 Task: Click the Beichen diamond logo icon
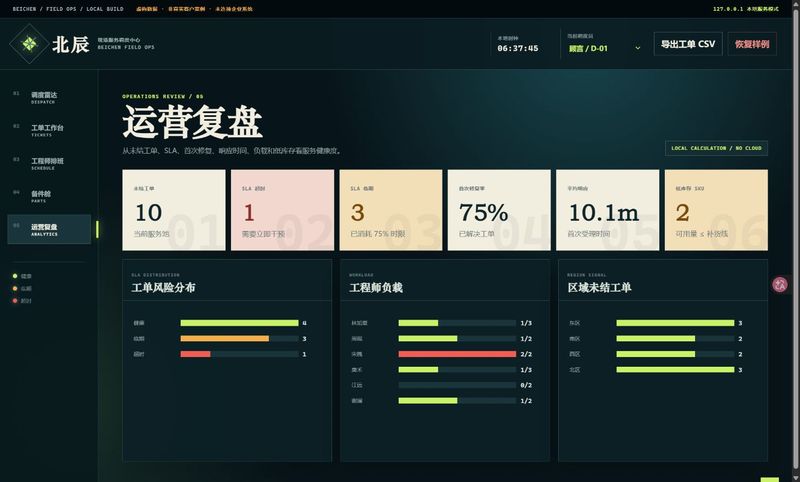(x=29, y=44)
